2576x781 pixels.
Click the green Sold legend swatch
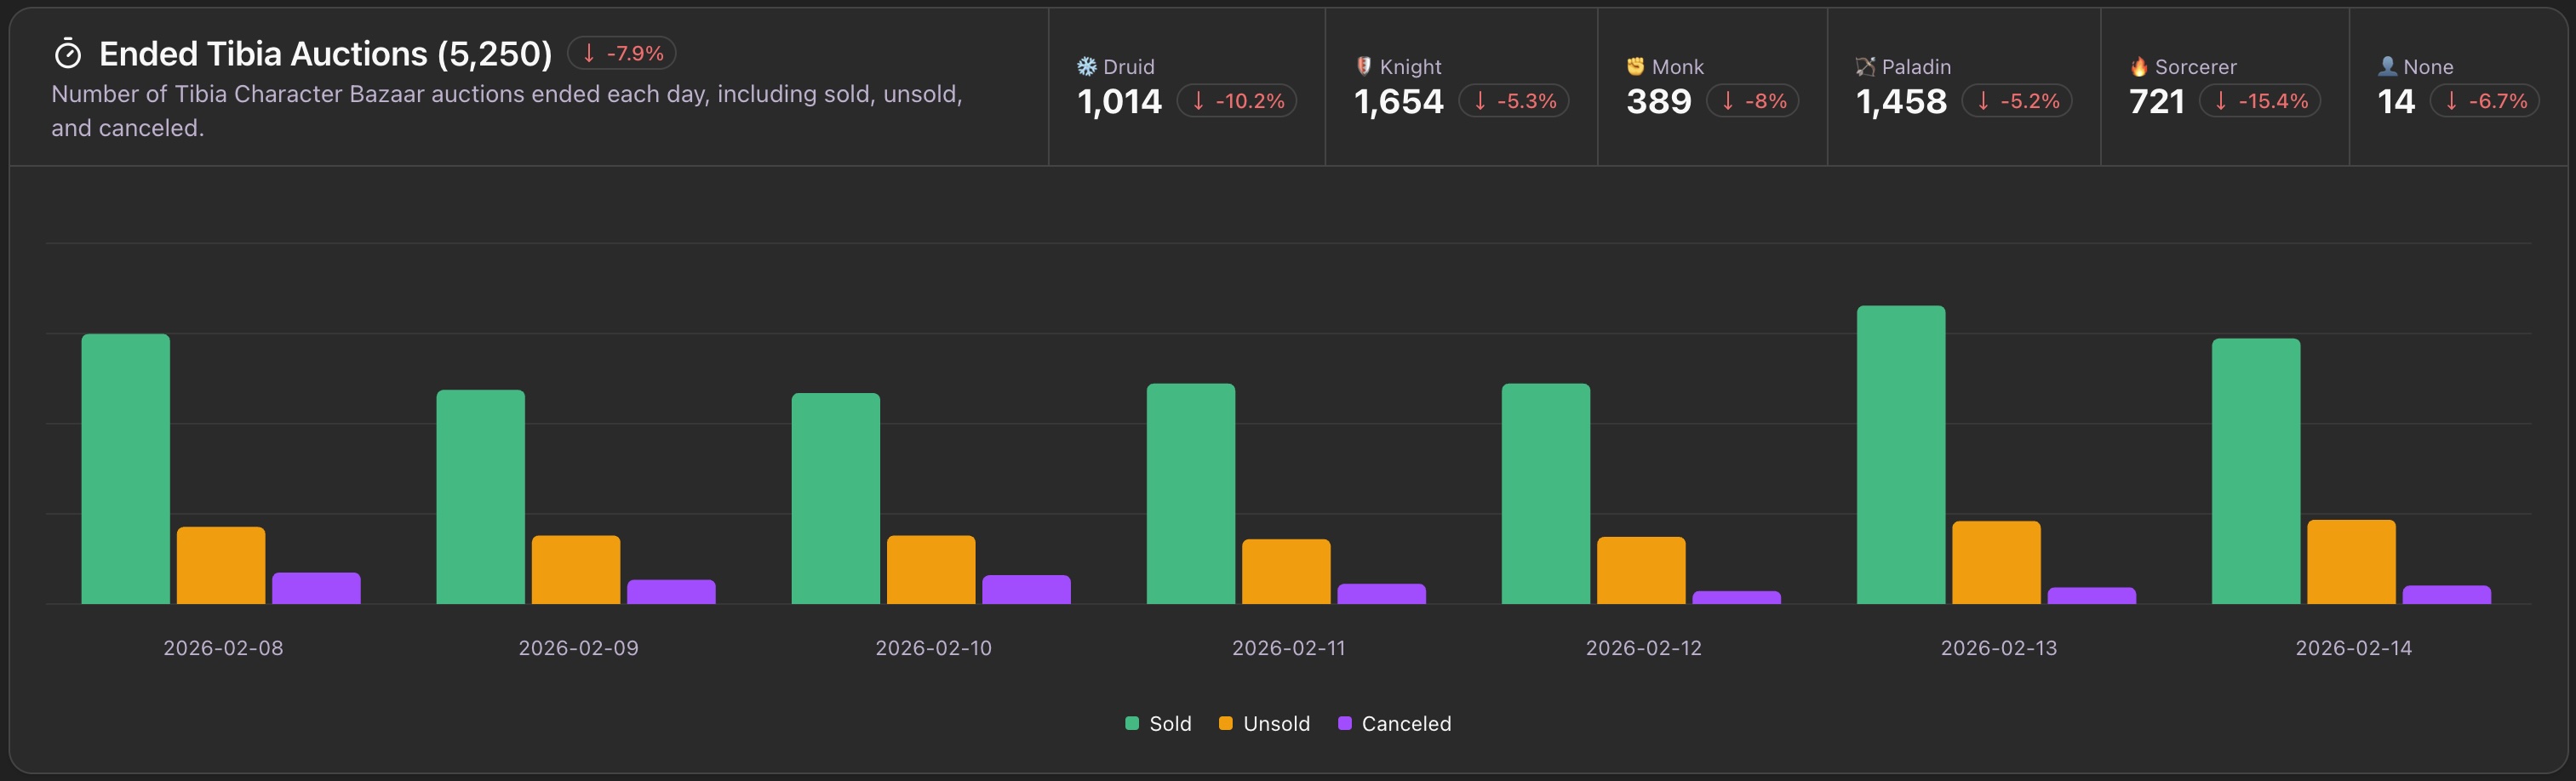point(1132,723)
